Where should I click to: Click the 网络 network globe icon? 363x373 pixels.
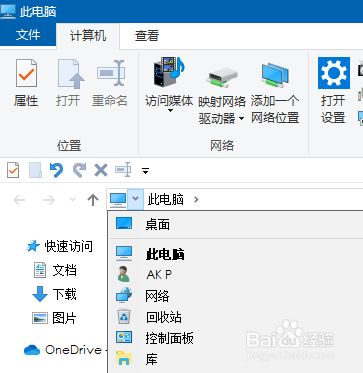pyautogui.click(x=124, y=296)
